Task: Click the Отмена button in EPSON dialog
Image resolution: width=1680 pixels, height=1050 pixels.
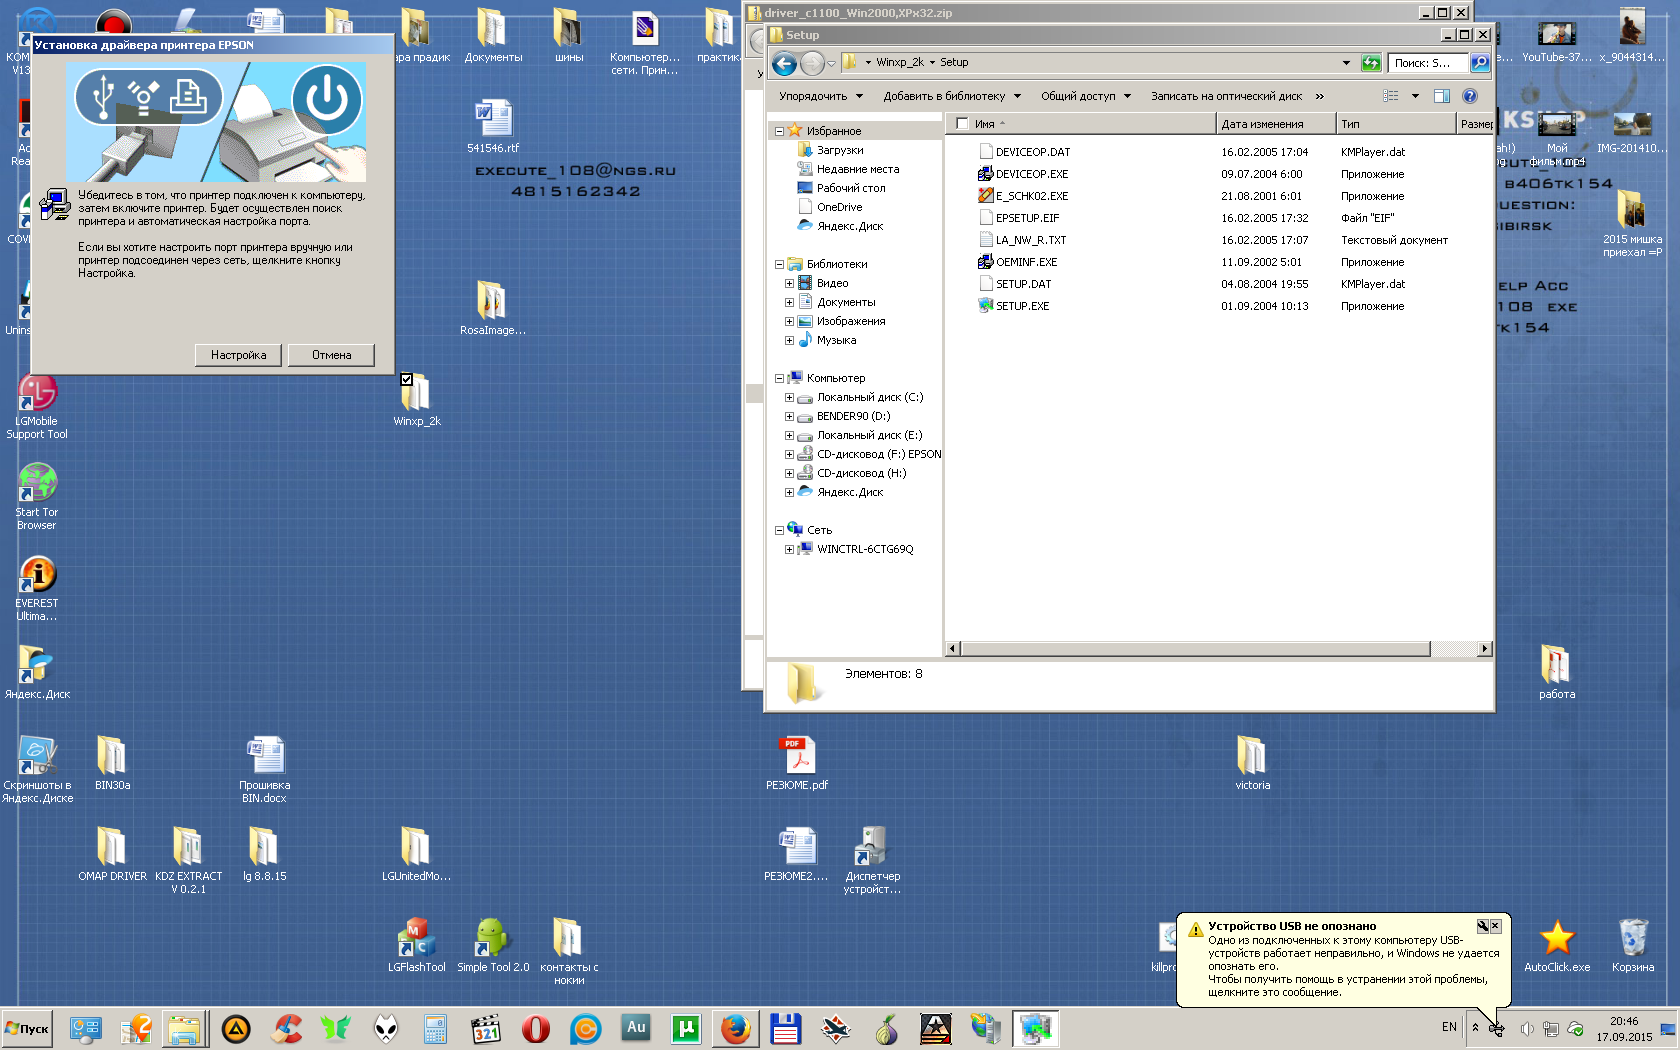Action: (x=331, y=355)
